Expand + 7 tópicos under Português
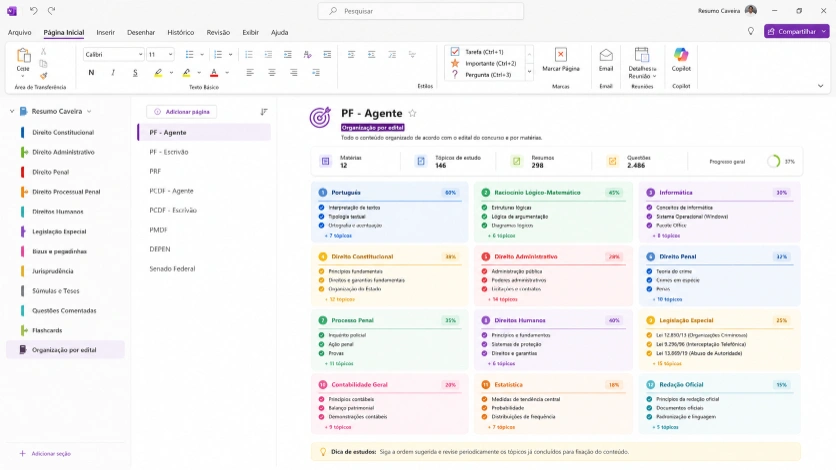This screenshot has height=470, width=836. [338, 236]
